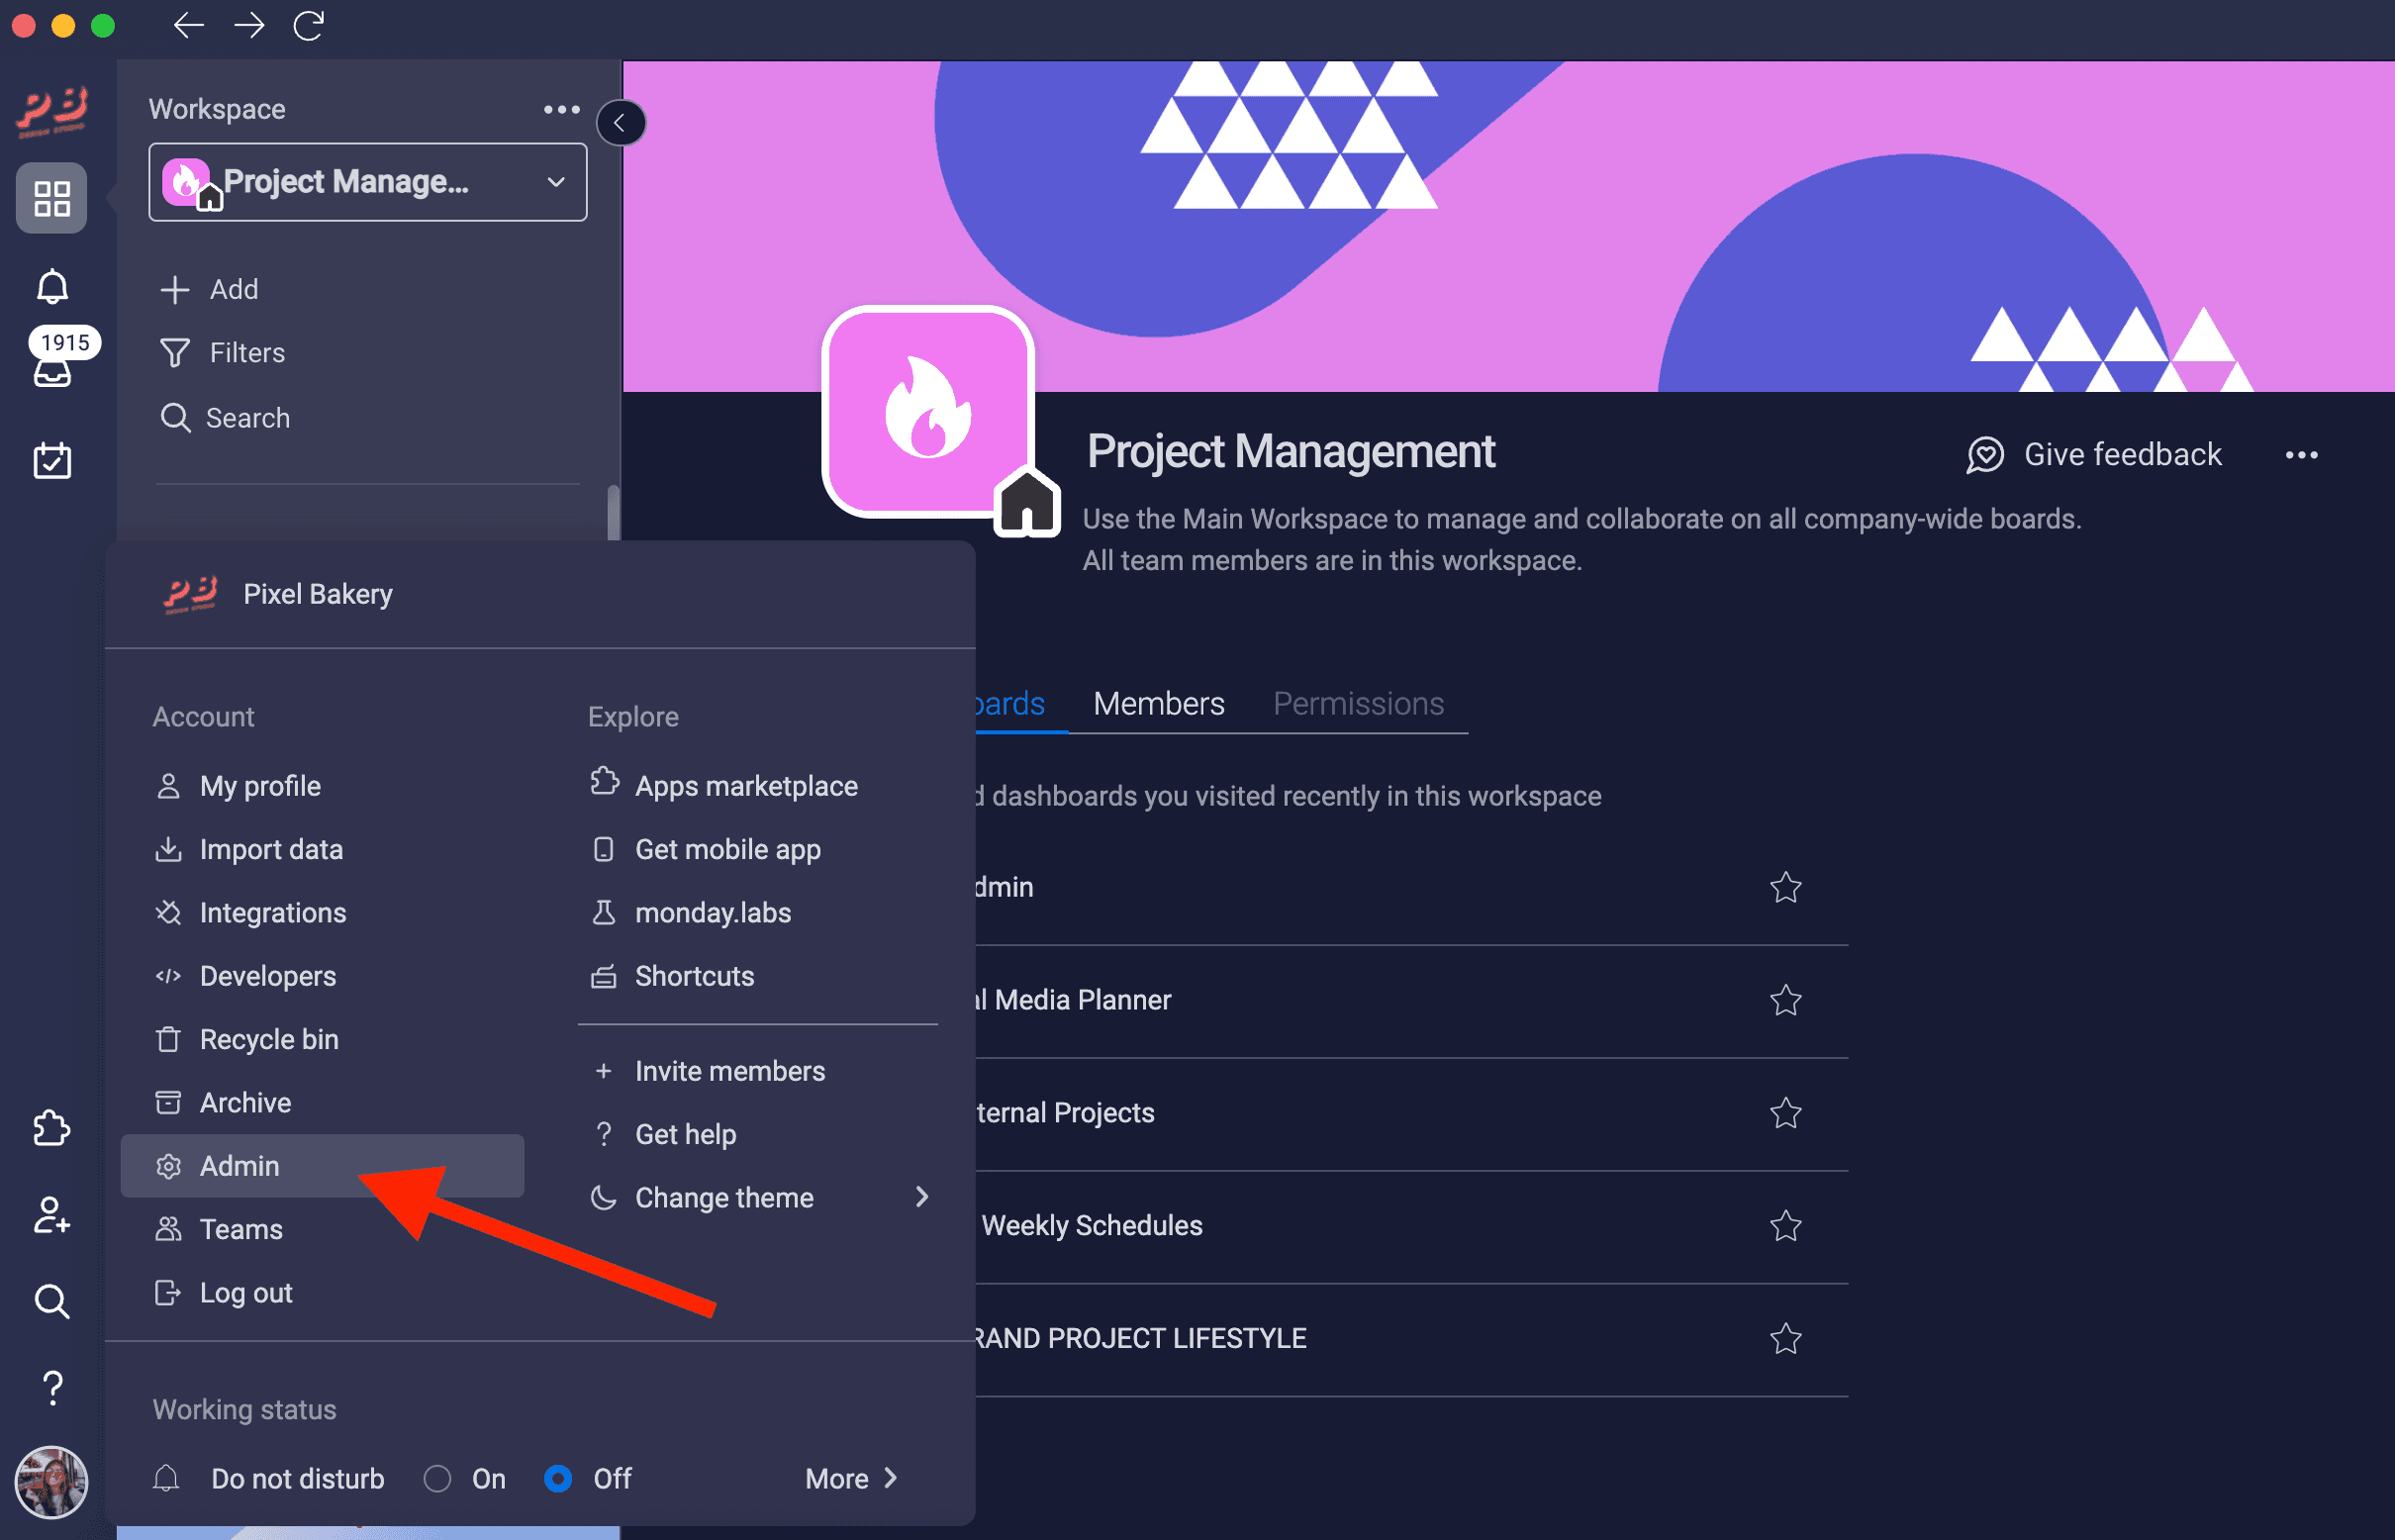Image resolution: width=2395 pixels, height=1540 pixels.
Task: Click the monday.labs icon
Action: 604,912
